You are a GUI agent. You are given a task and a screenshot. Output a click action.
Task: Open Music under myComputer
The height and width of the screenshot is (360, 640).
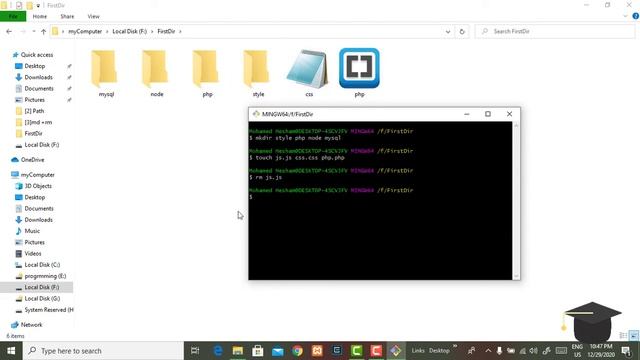32,231
